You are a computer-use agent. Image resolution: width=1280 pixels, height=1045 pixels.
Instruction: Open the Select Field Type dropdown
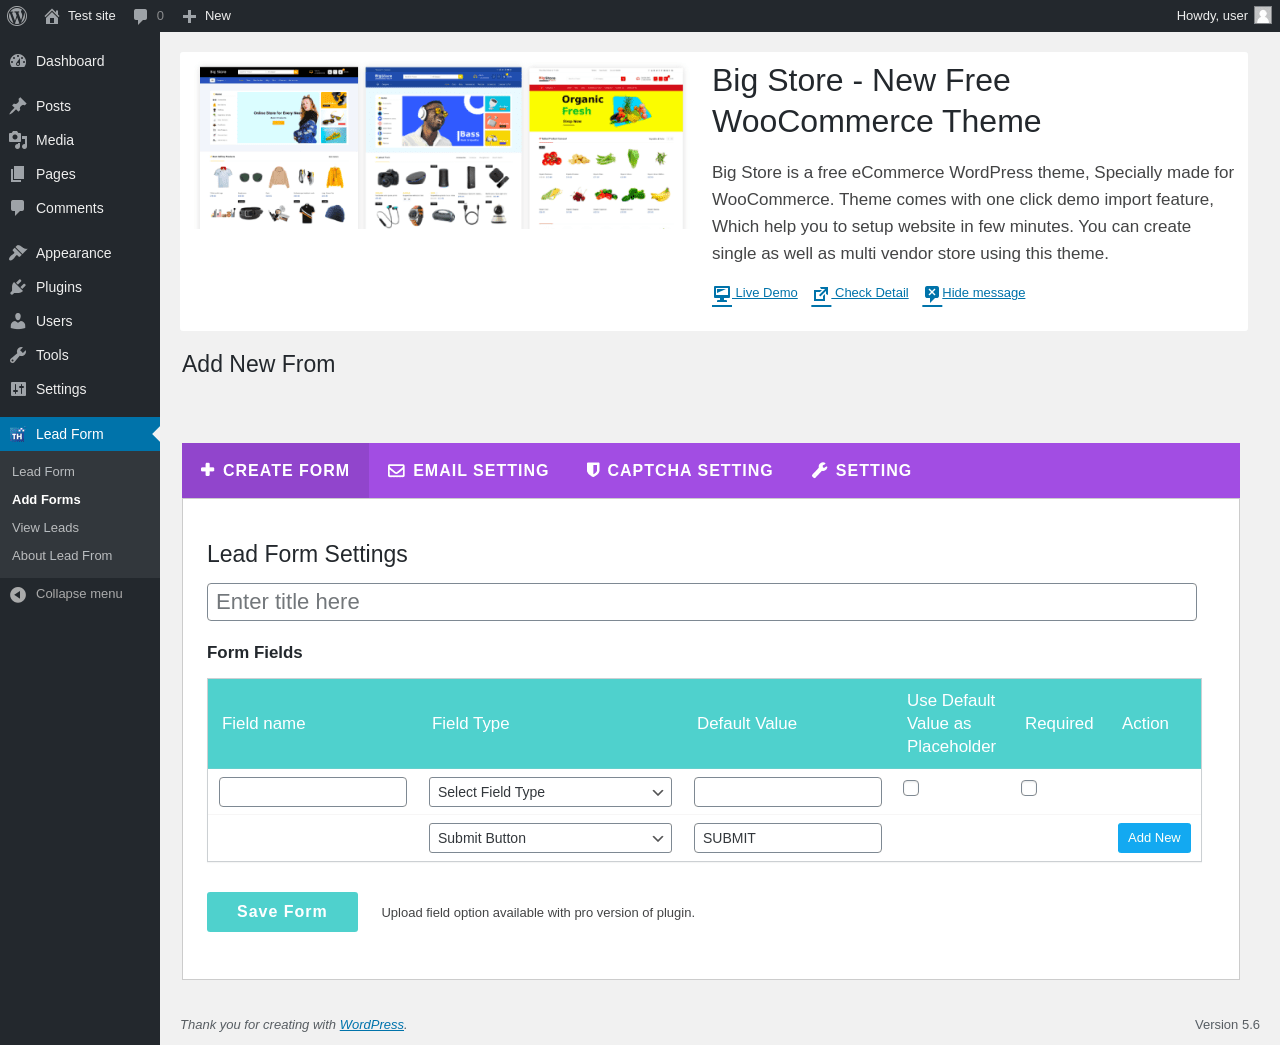550,792
